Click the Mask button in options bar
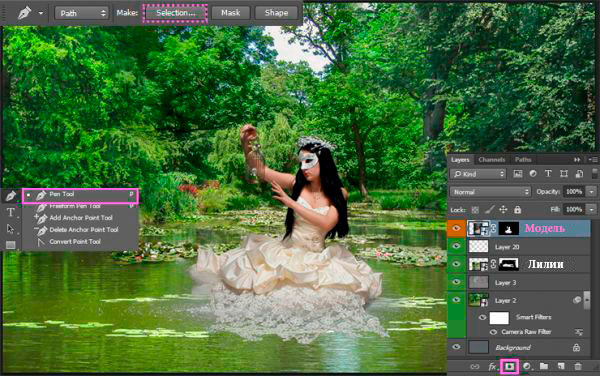600x376 pixels. pyautogui.click(x=231, y=13)
